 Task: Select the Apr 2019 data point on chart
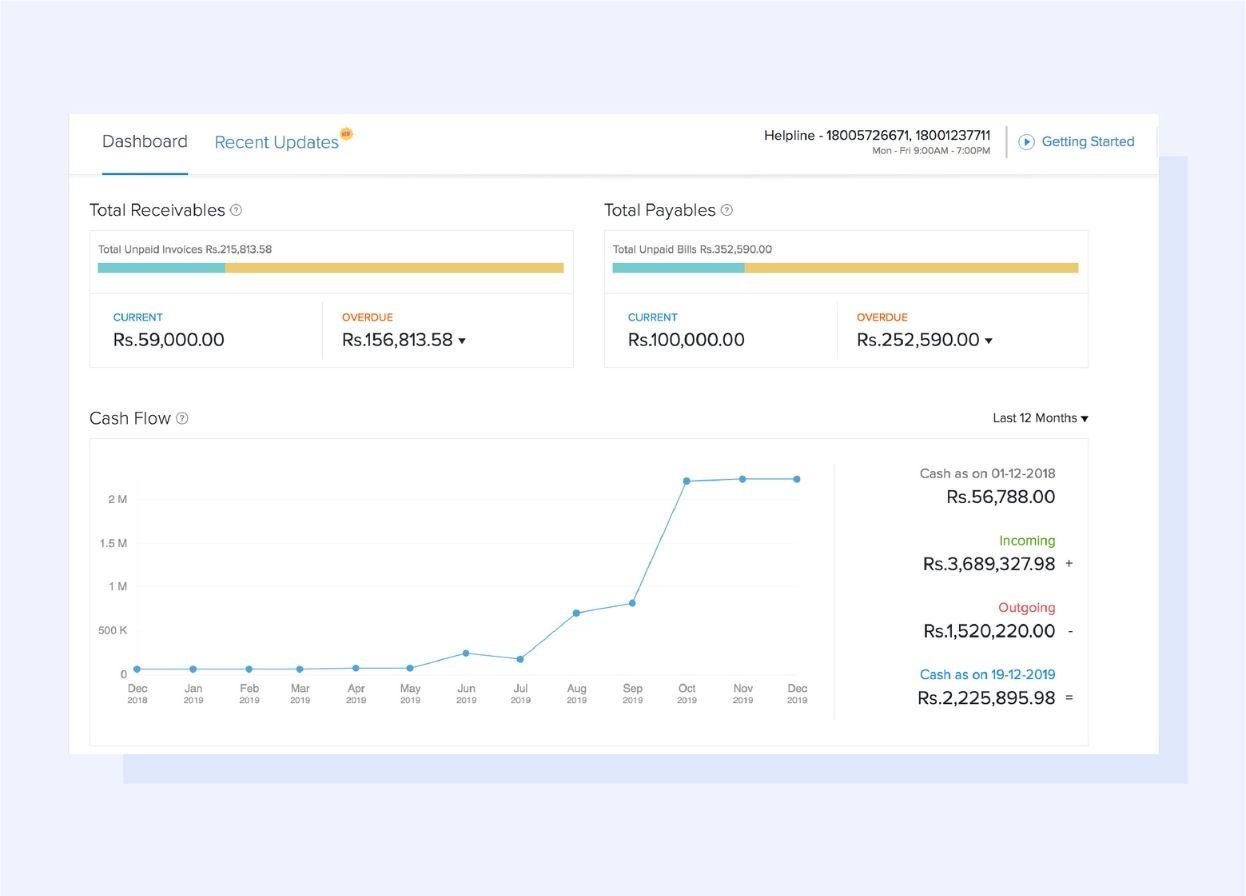356,668
